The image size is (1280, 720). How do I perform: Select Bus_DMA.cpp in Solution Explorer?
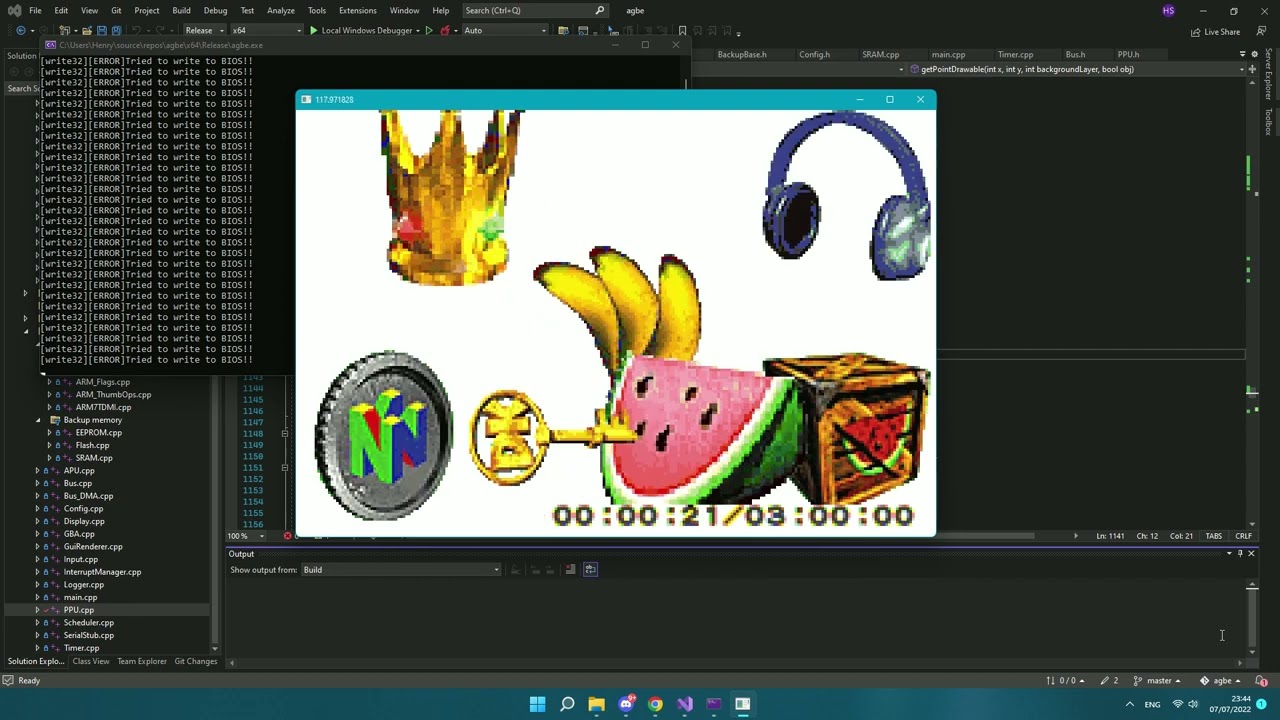click(x=88, y=496)
